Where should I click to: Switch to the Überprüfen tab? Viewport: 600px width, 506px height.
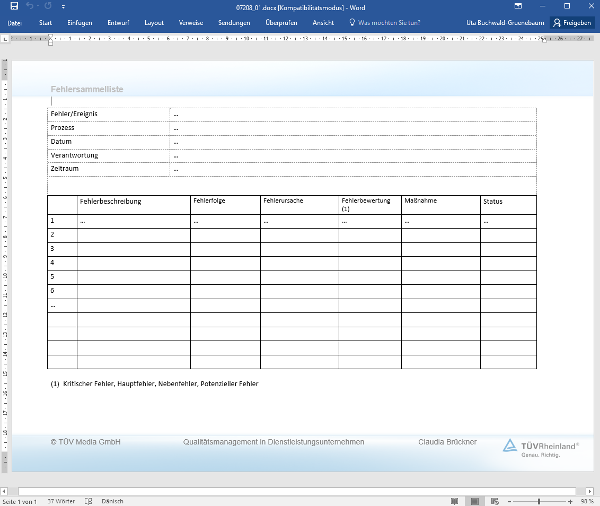[282, 21]
